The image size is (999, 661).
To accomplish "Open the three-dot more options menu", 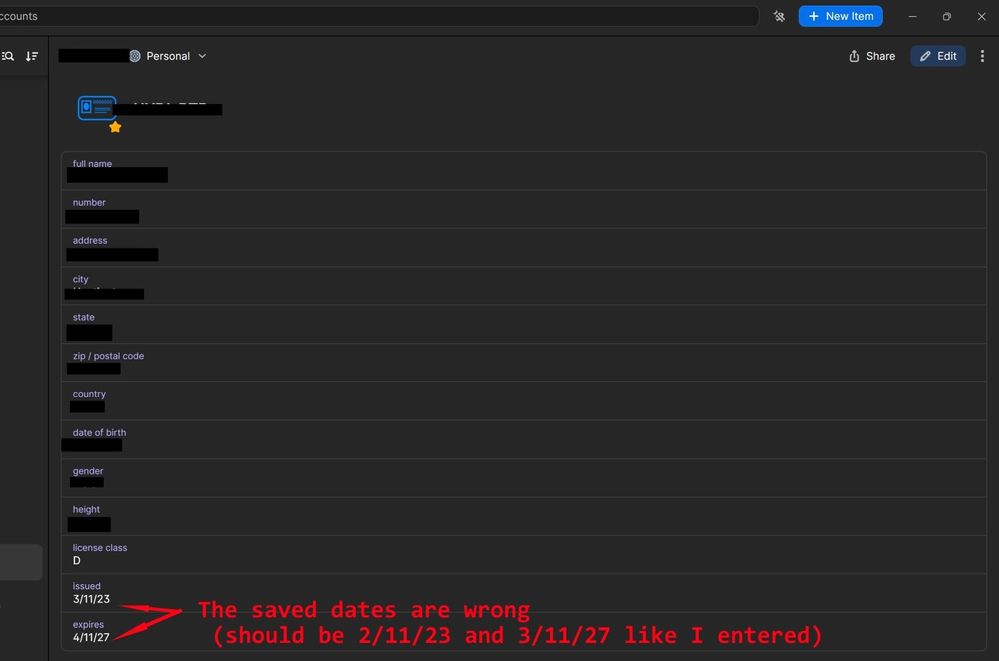I will (x=982, y=56).
